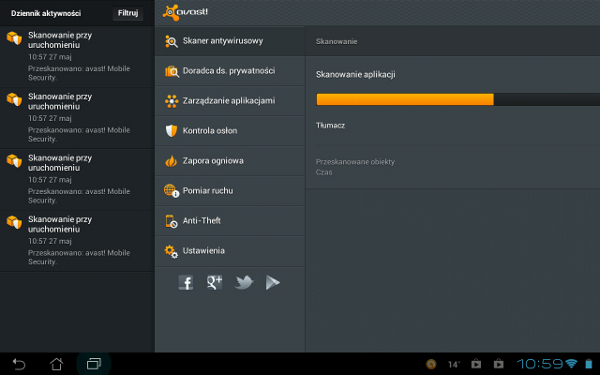Screen dimensions: 600x375
Task: Click the 14° weather notification
Action: coord(453,365)
